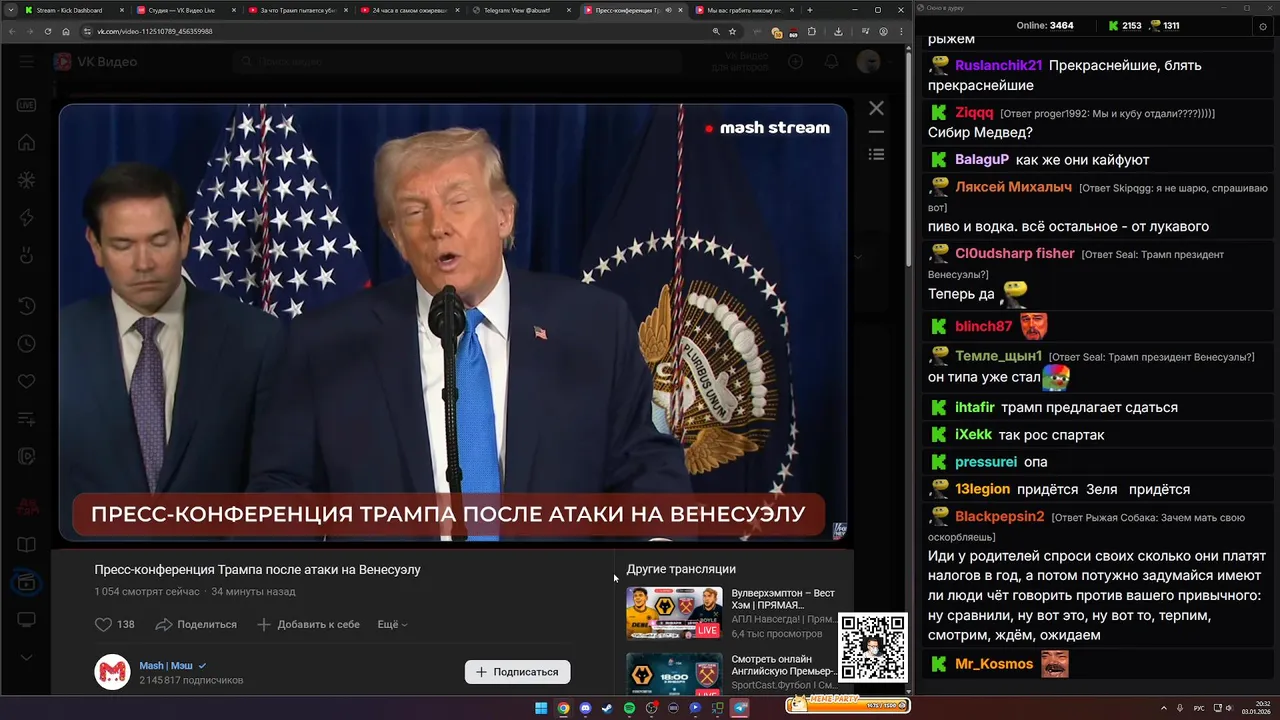Expand the Ещё dropdown under video
Screen dimensions: 1280x720
(392, 624)
